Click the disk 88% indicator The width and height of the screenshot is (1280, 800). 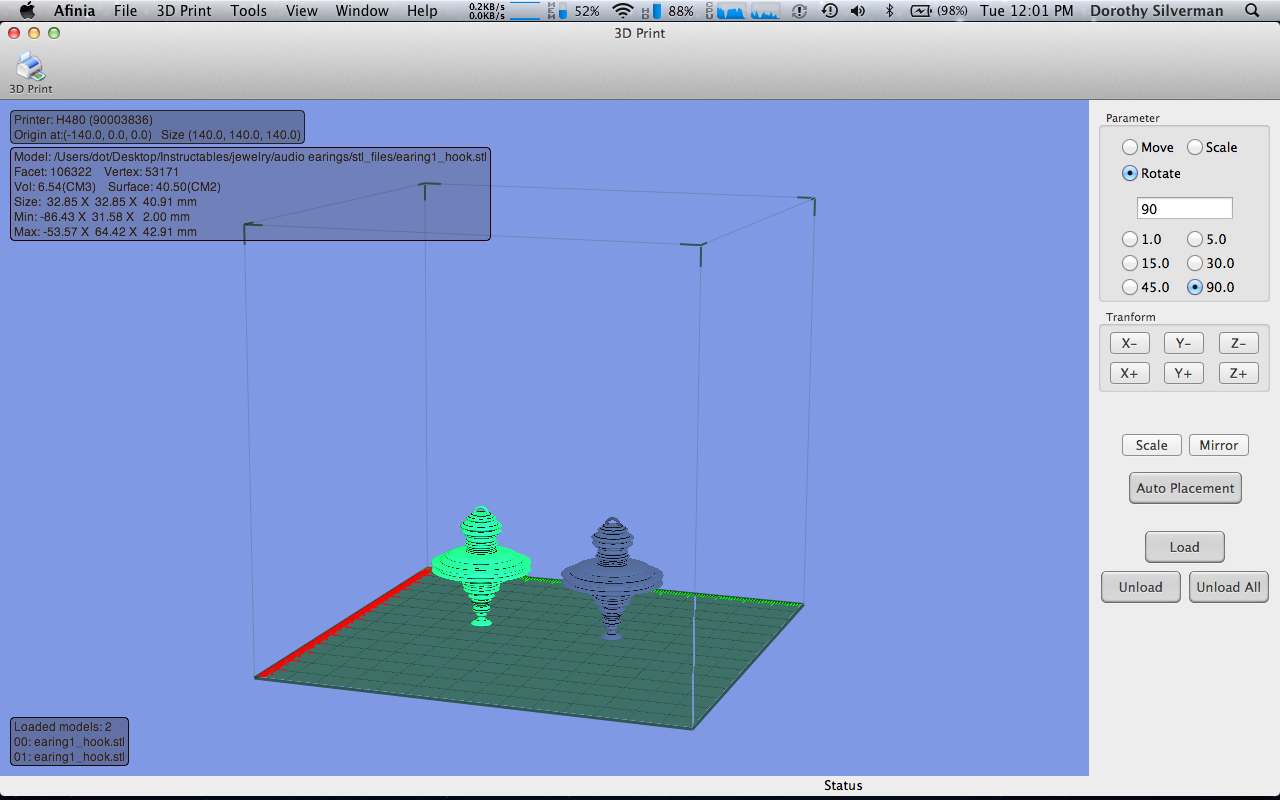(668, 11)
